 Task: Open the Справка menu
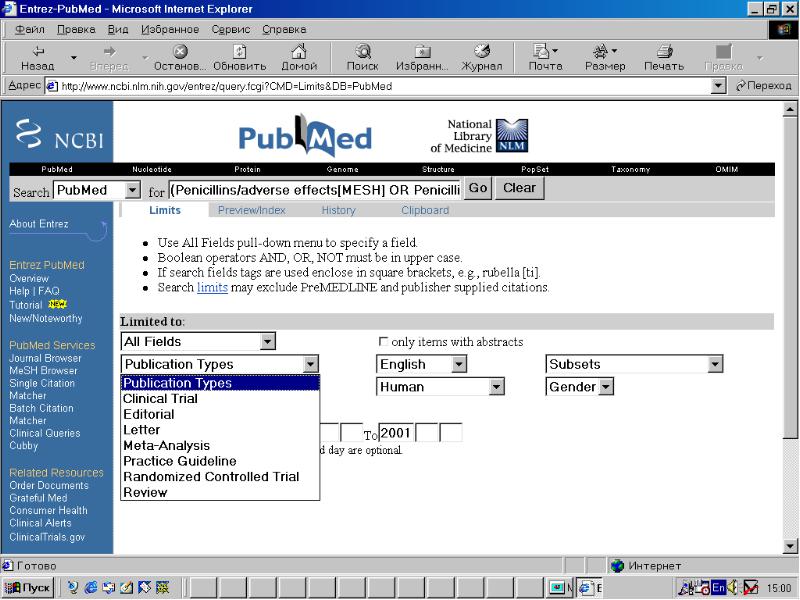coord(284,30)
